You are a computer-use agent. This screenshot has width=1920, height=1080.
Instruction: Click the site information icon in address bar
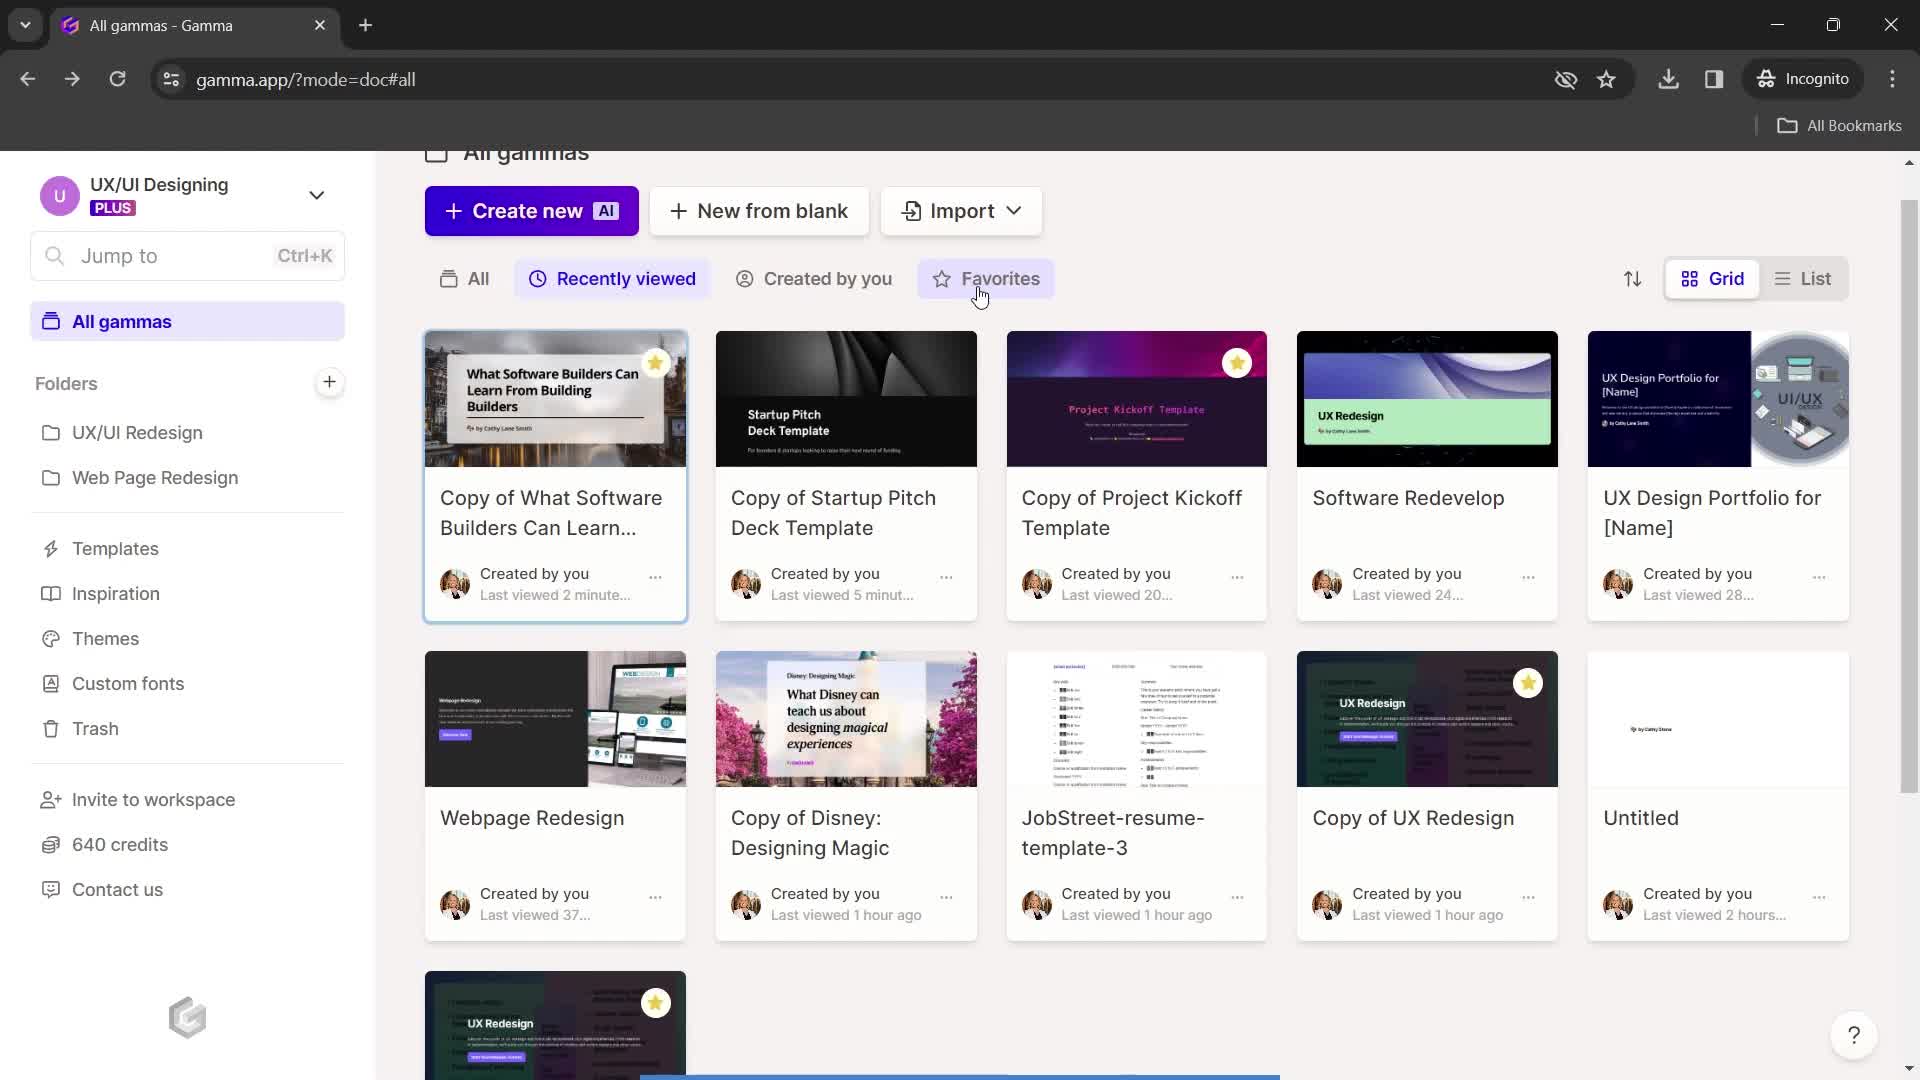(171, 79)
